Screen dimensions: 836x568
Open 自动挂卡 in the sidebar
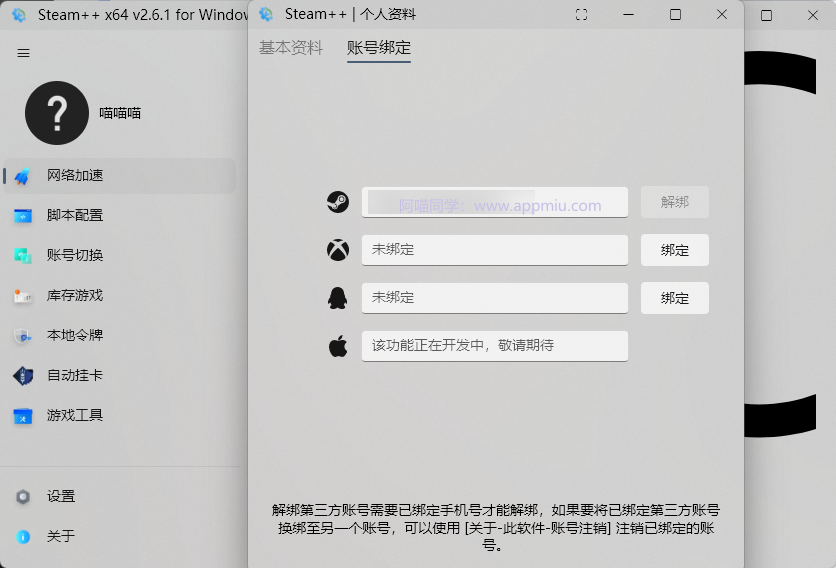click(119, 375)
